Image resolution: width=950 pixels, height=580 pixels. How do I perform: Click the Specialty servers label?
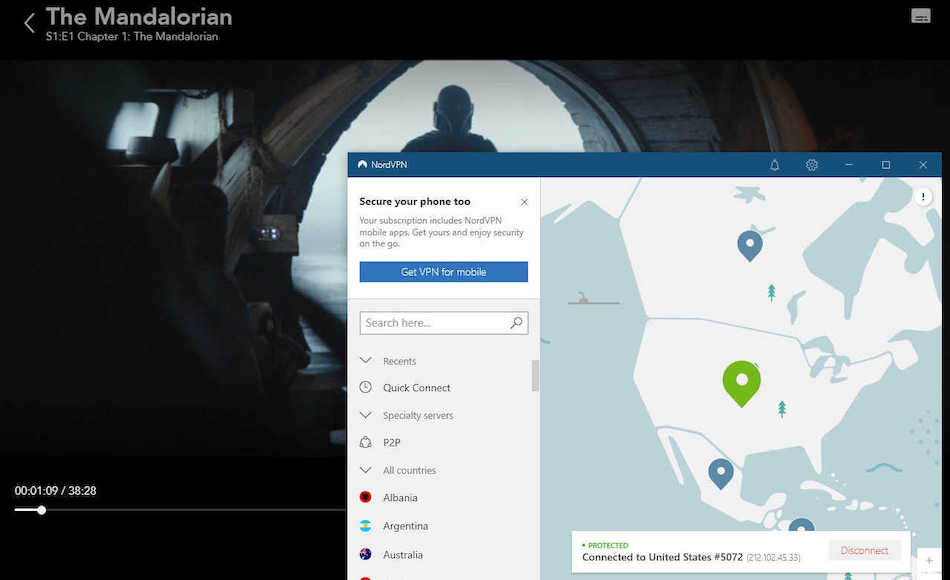coord(418,416)
